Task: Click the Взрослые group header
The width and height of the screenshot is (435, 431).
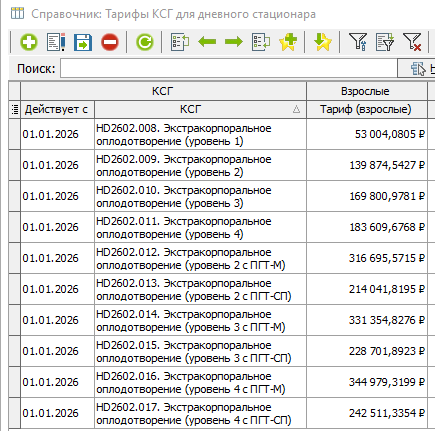Action: pos(366,91)
